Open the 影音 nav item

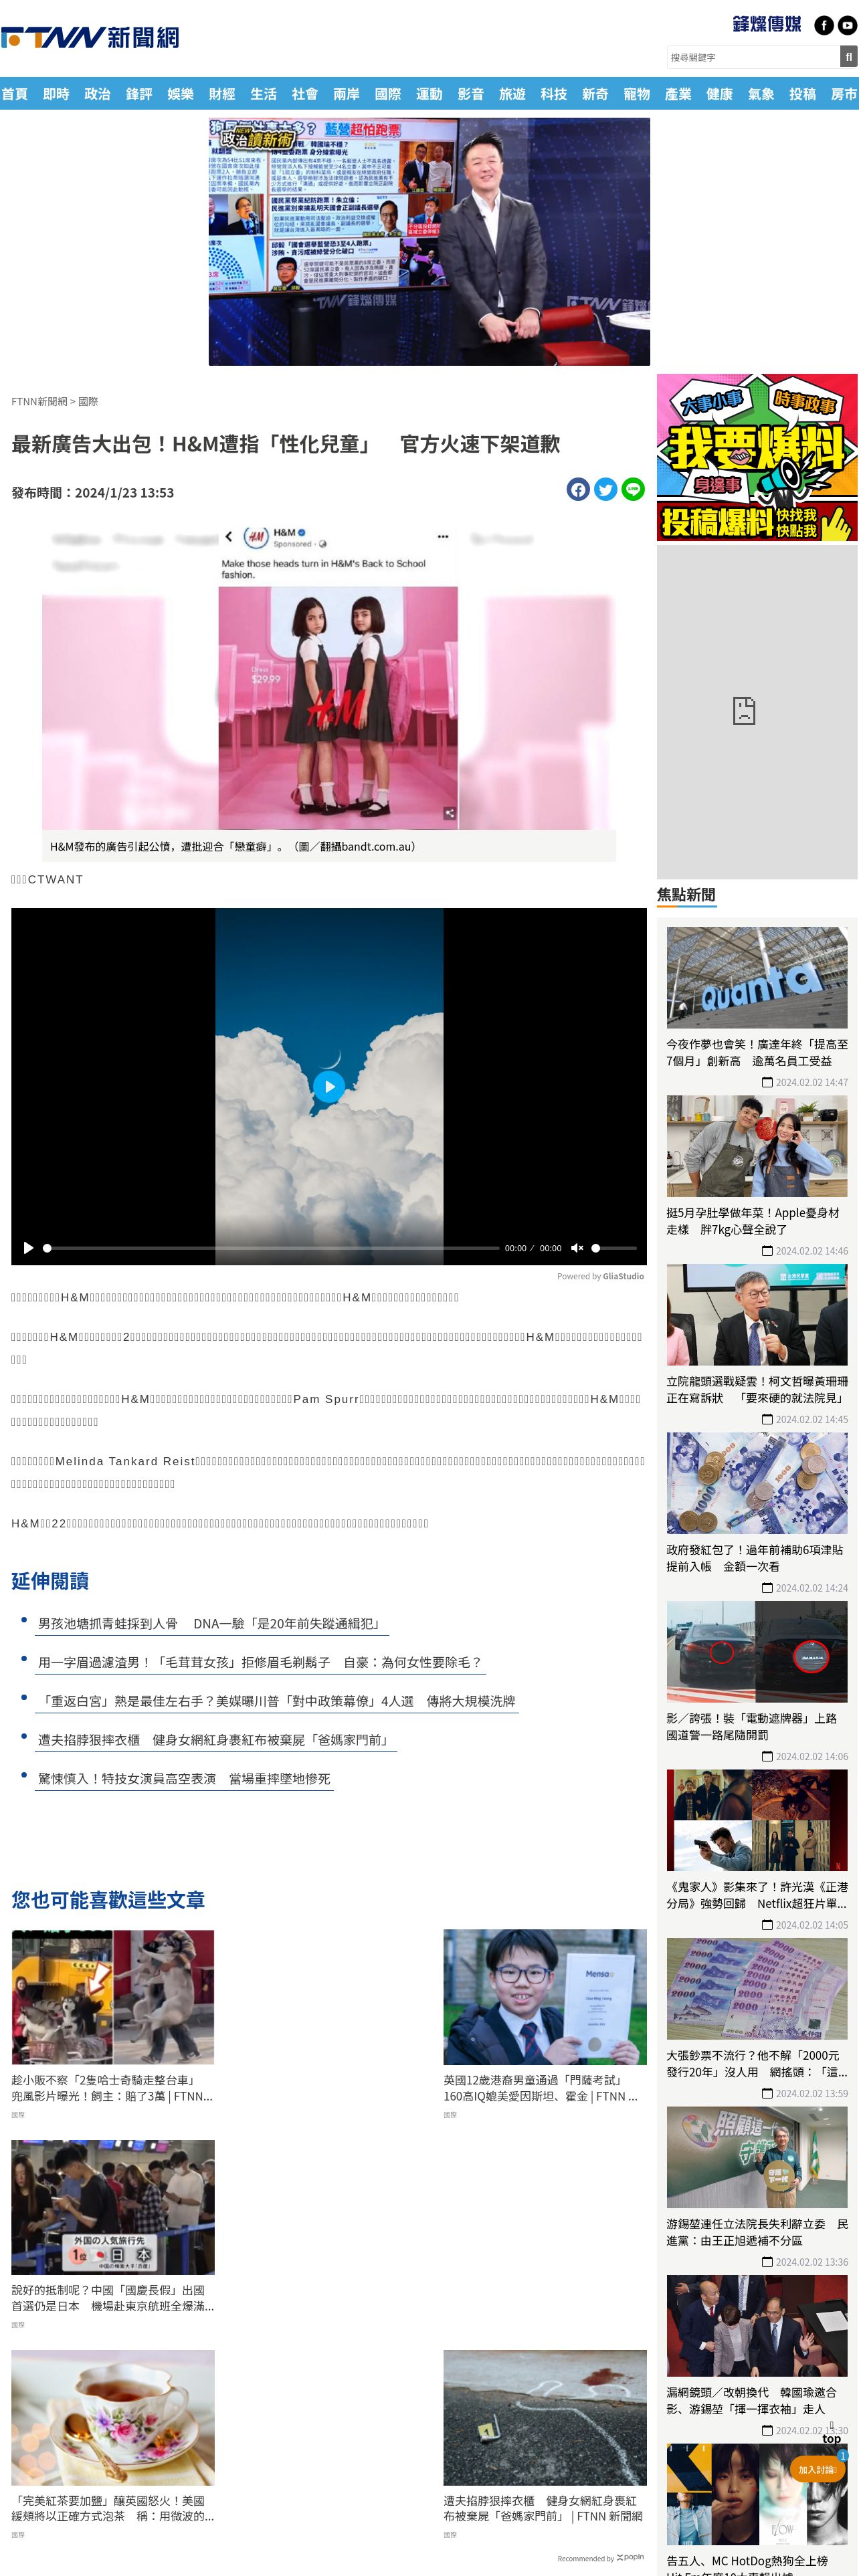point(471,94)
